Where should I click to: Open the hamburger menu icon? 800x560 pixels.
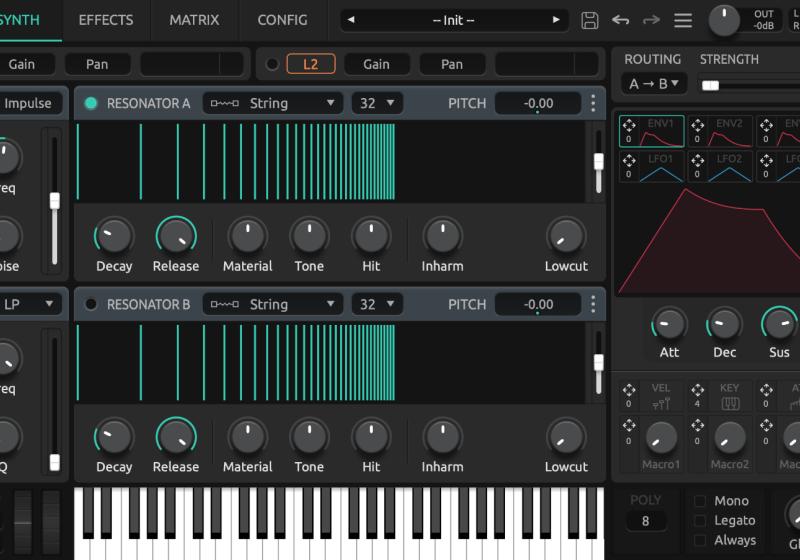coord(683,20)
